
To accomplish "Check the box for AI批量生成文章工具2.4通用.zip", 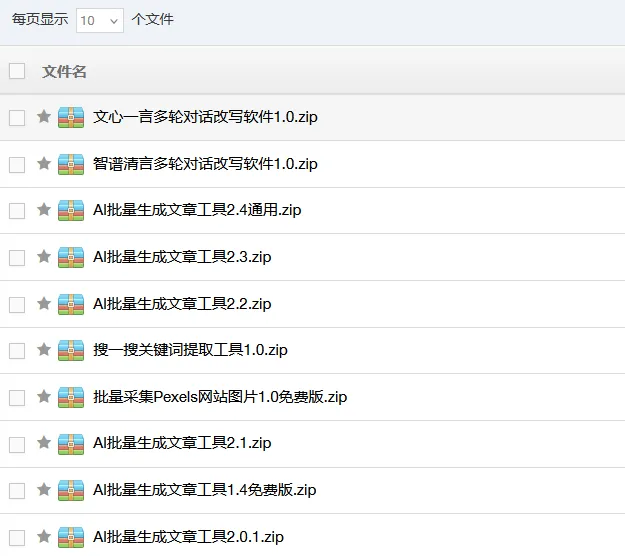I will pos(17,211).
